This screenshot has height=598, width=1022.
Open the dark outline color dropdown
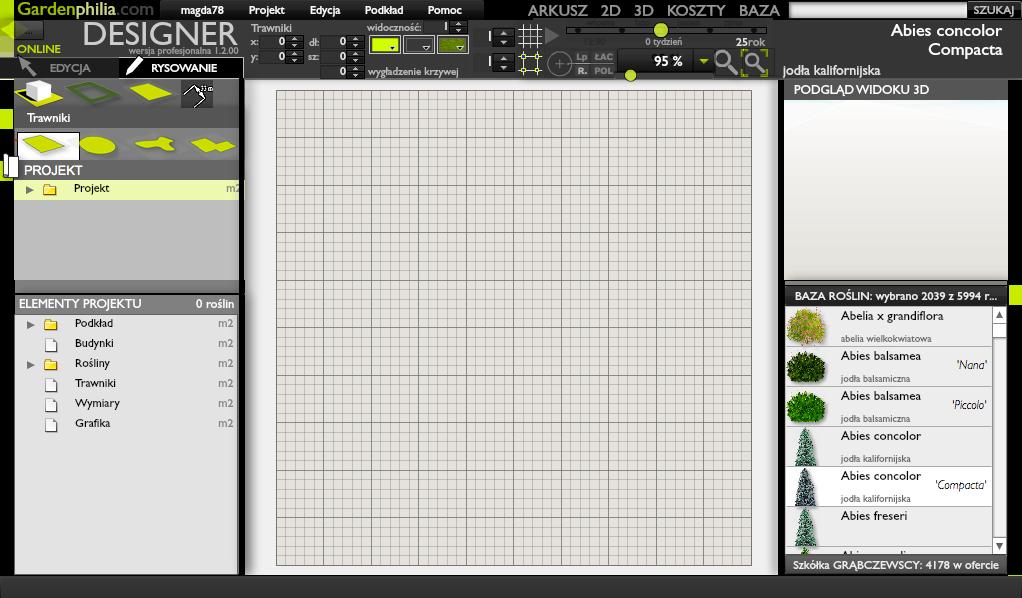[x=418, y=45]
